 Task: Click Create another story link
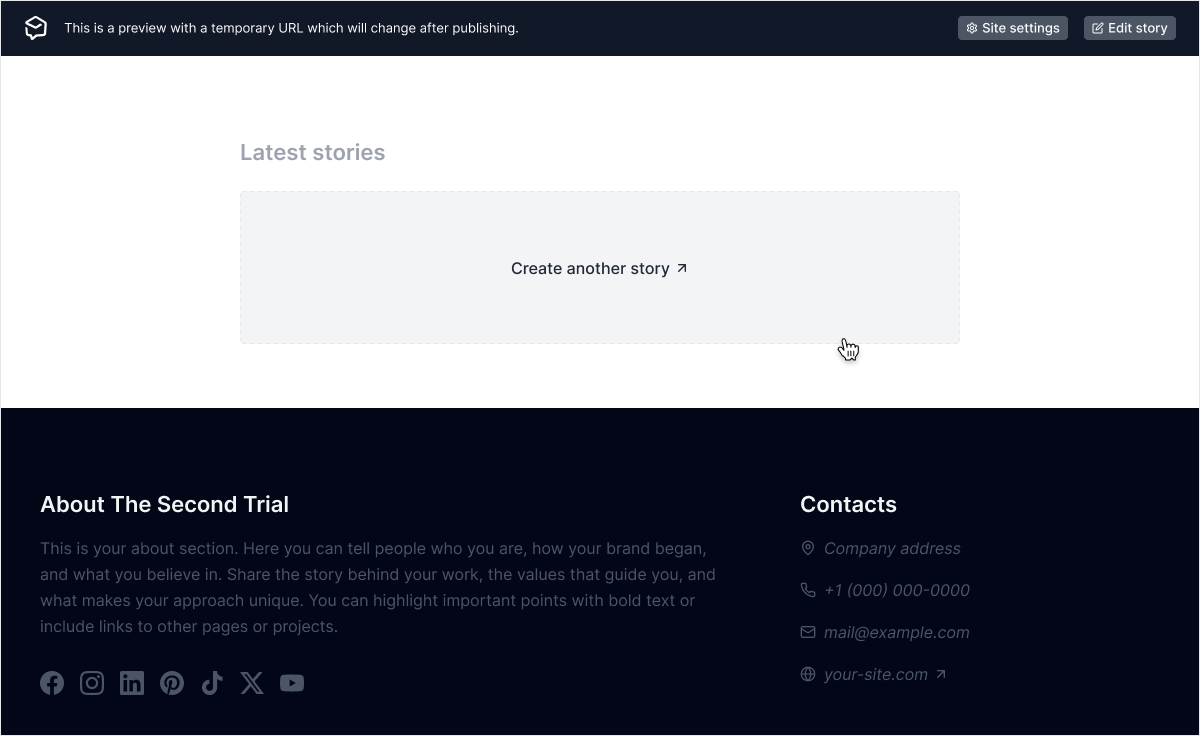pos(599,268)
